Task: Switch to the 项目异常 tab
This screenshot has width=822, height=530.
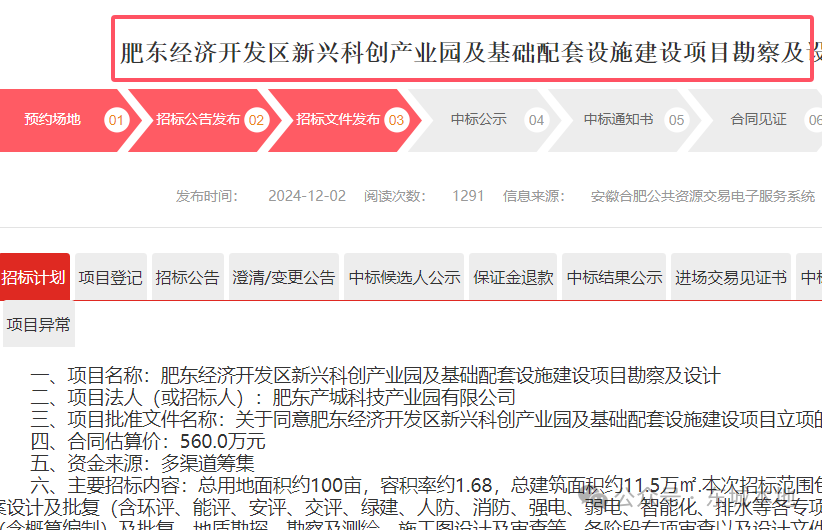Action: pos(39,325)
